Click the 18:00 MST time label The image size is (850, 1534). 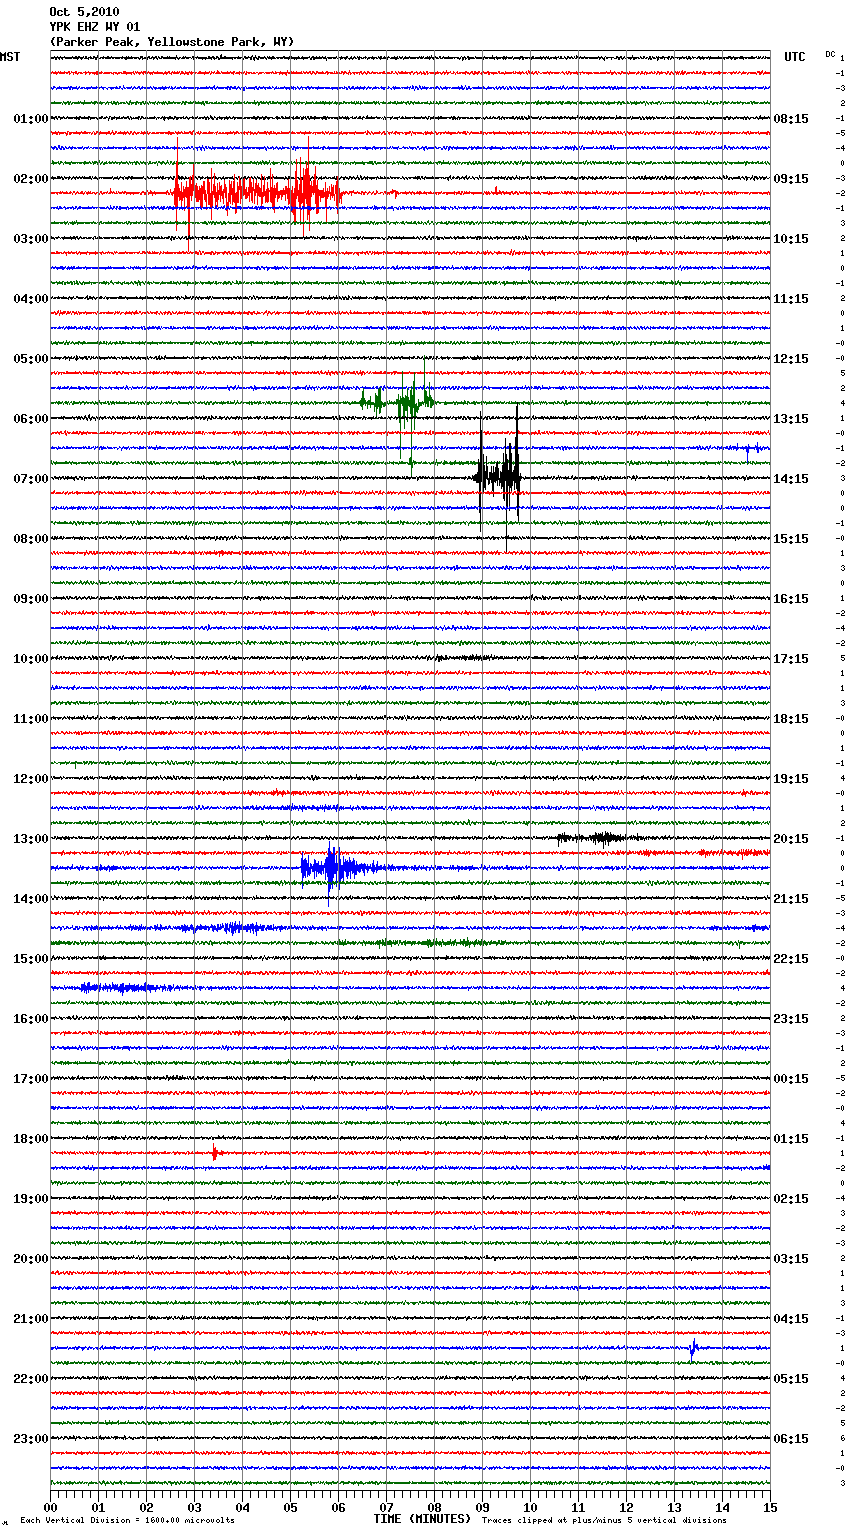(x=31, y=1139)
